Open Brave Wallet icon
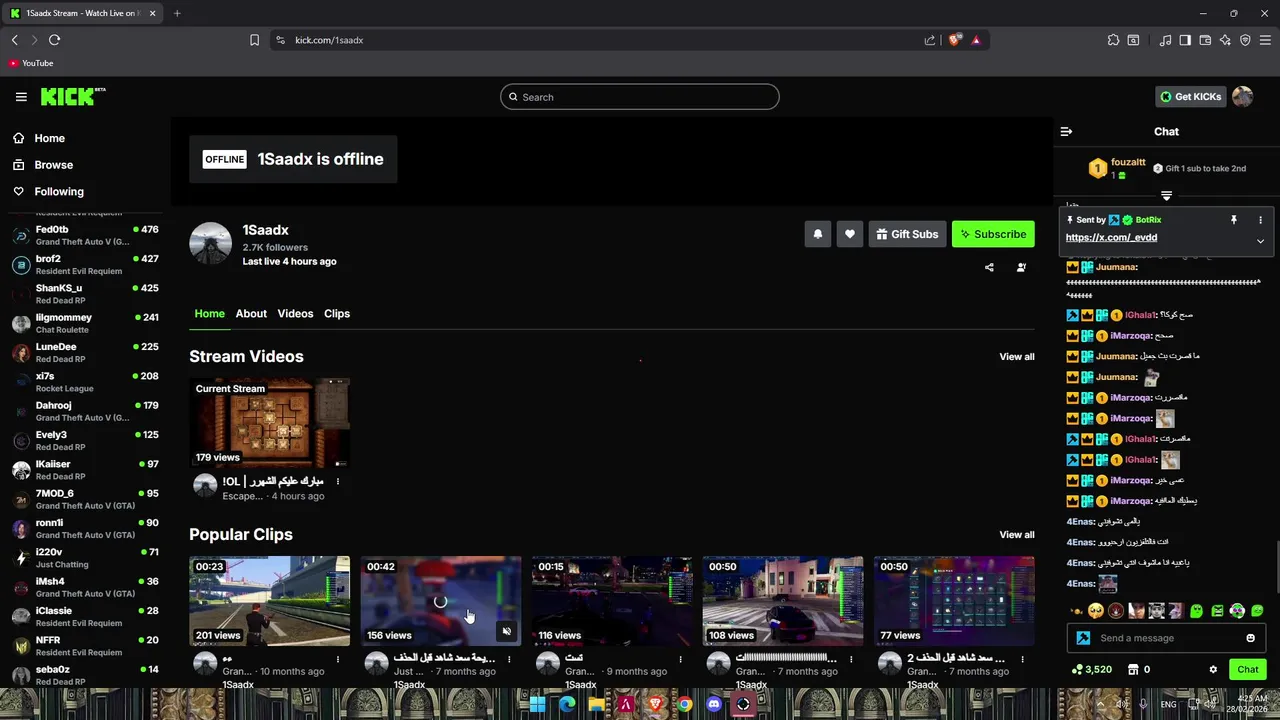The width and height of the screenshot is (1280, 720). (1205, 40)
